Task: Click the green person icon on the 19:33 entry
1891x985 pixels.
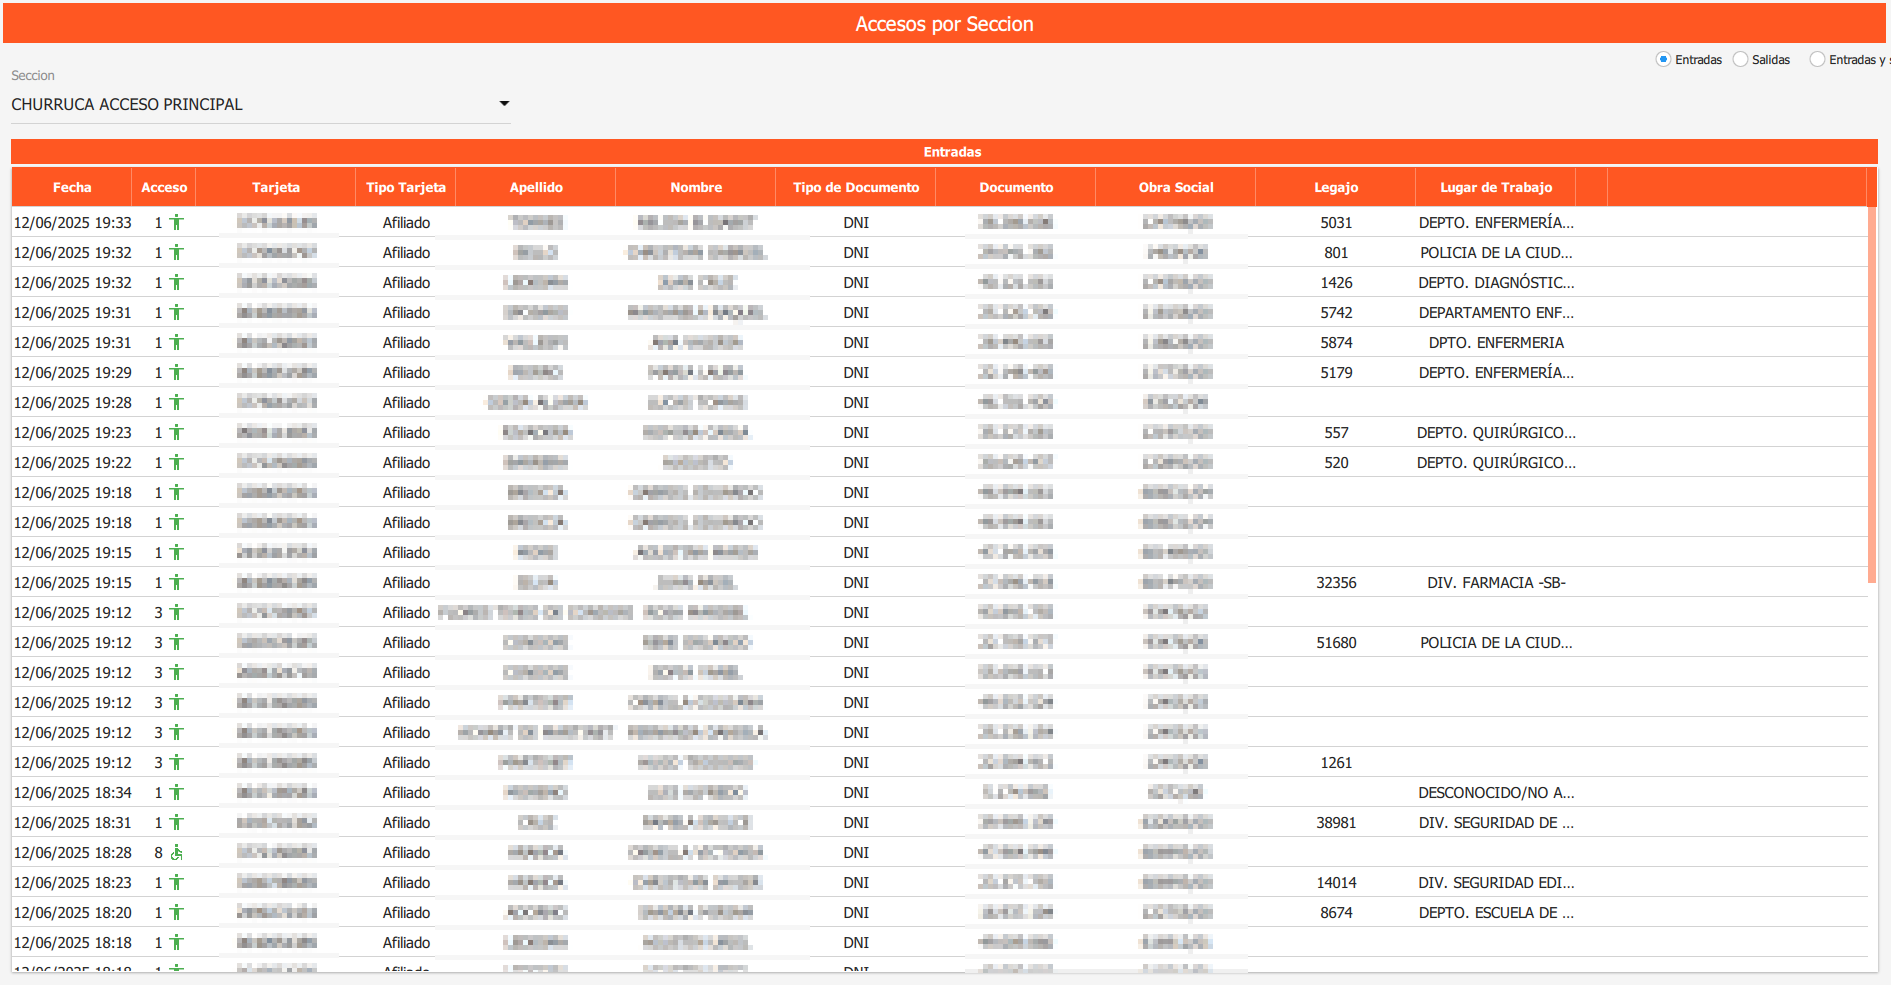Action: pyautogui.click(x=177, y=222)
